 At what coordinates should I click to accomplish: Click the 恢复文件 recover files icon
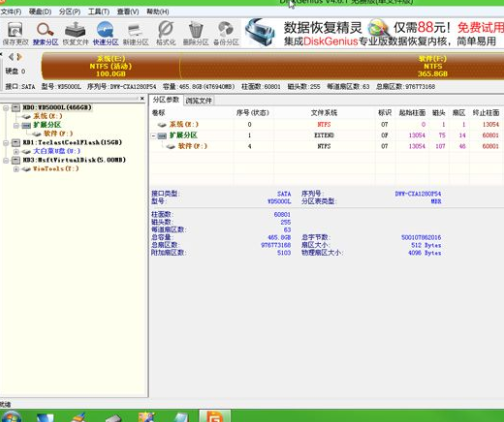pyautogui.click(x=75, y=33)
